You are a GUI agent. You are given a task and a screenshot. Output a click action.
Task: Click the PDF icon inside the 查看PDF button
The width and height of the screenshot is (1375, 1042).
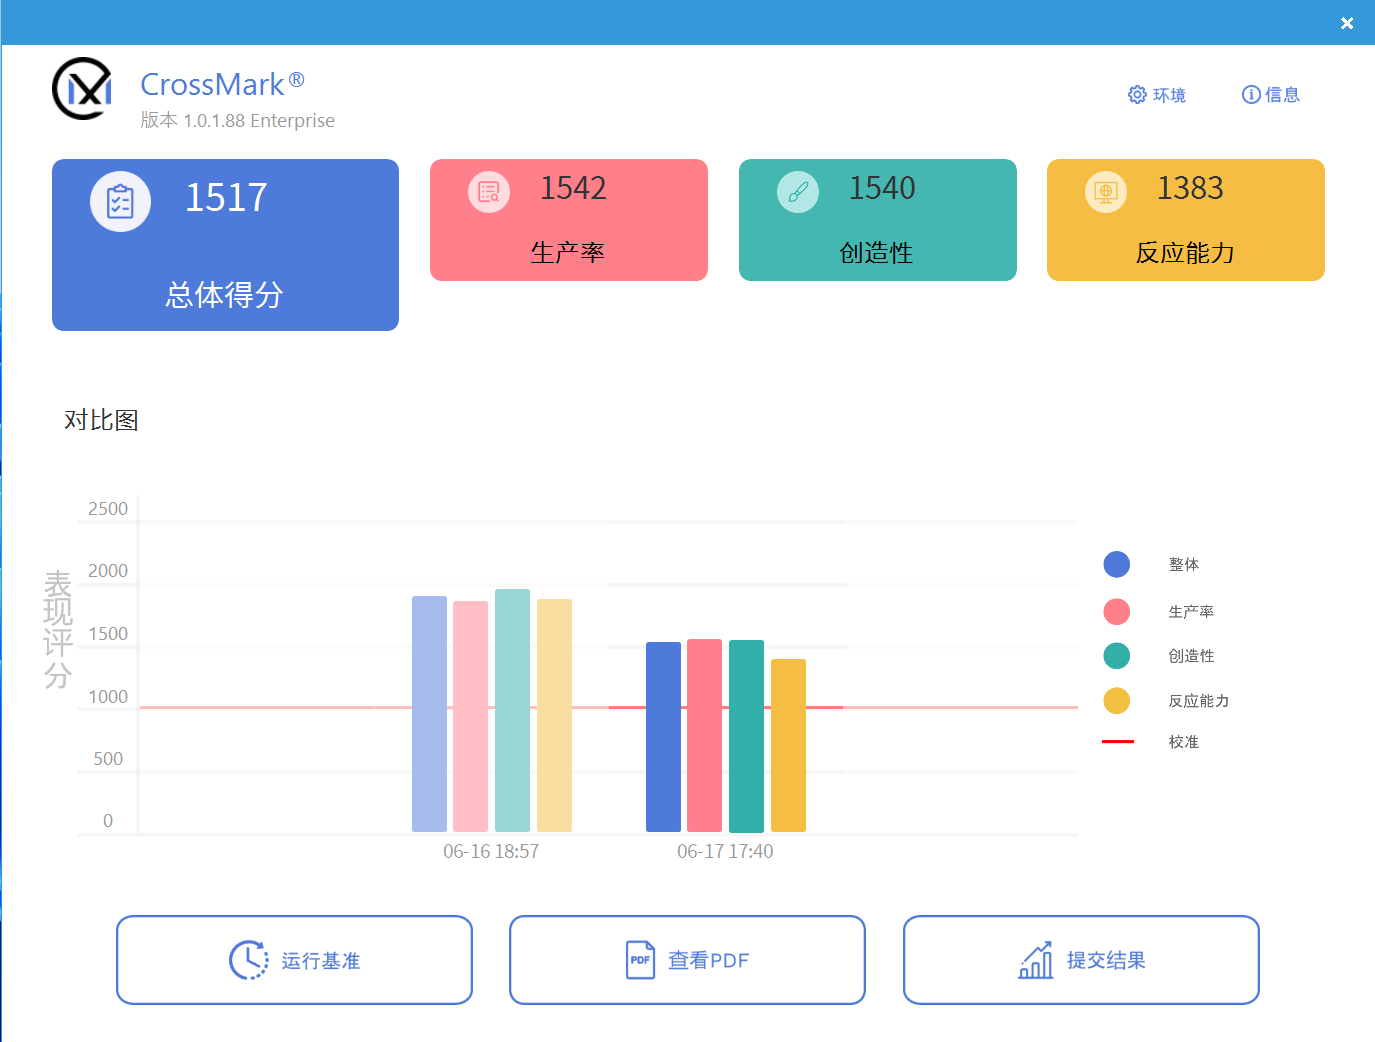pos(640,959)
